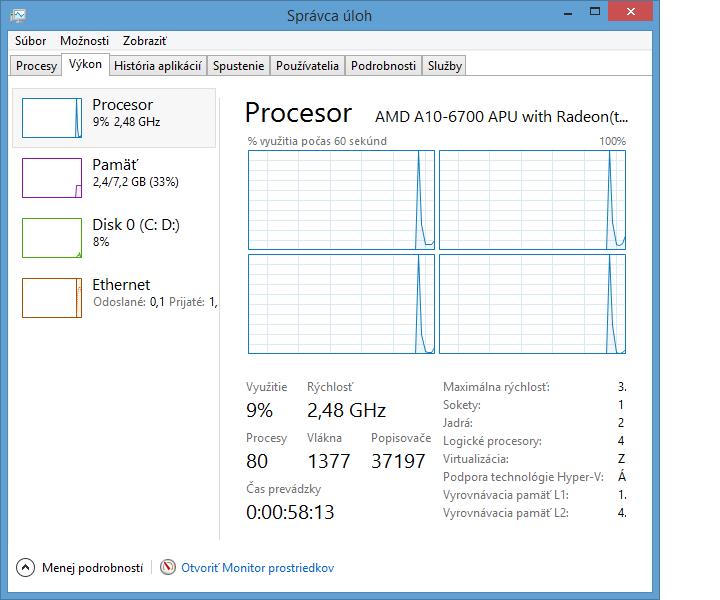Switch to the Podrobnosti tab
This screenshot has height=600, width=720.
coord(383,66)
